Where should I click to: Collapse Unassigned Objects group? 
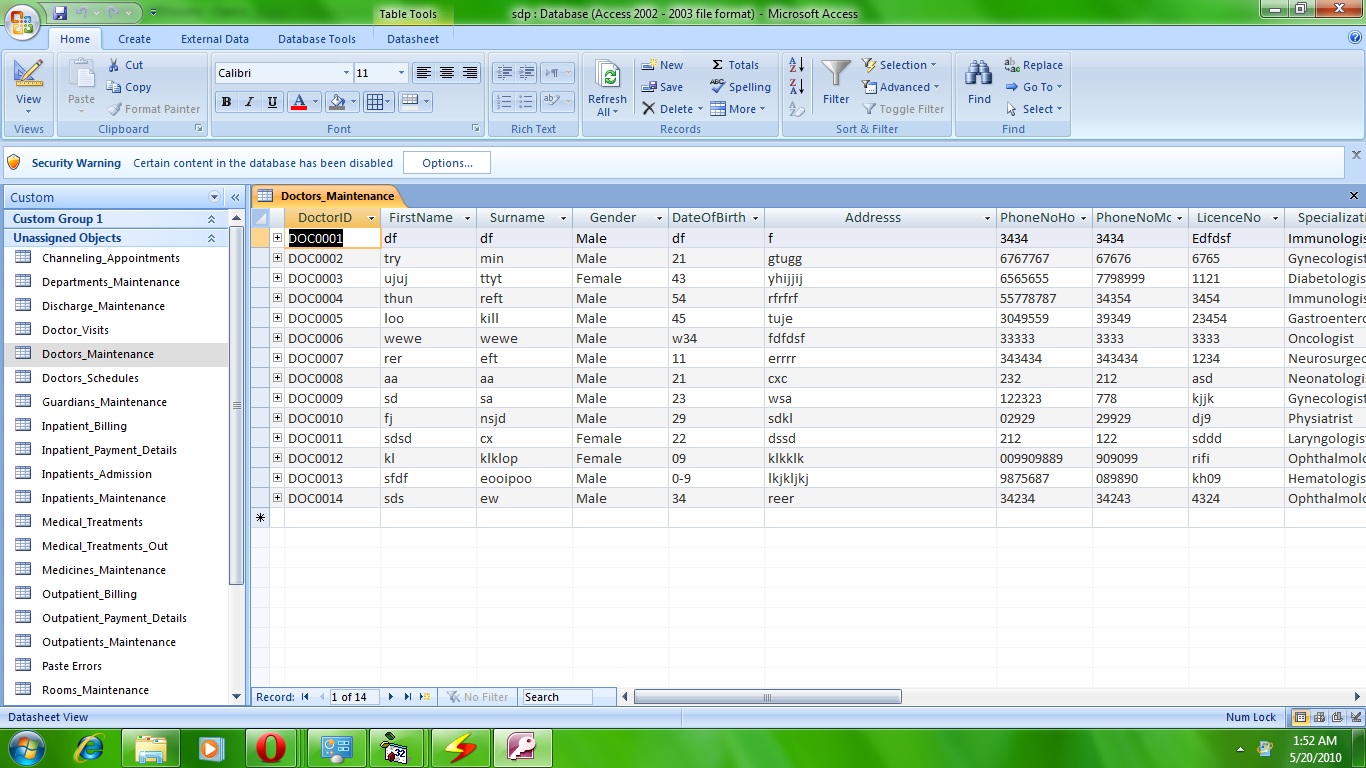[211, 238]
